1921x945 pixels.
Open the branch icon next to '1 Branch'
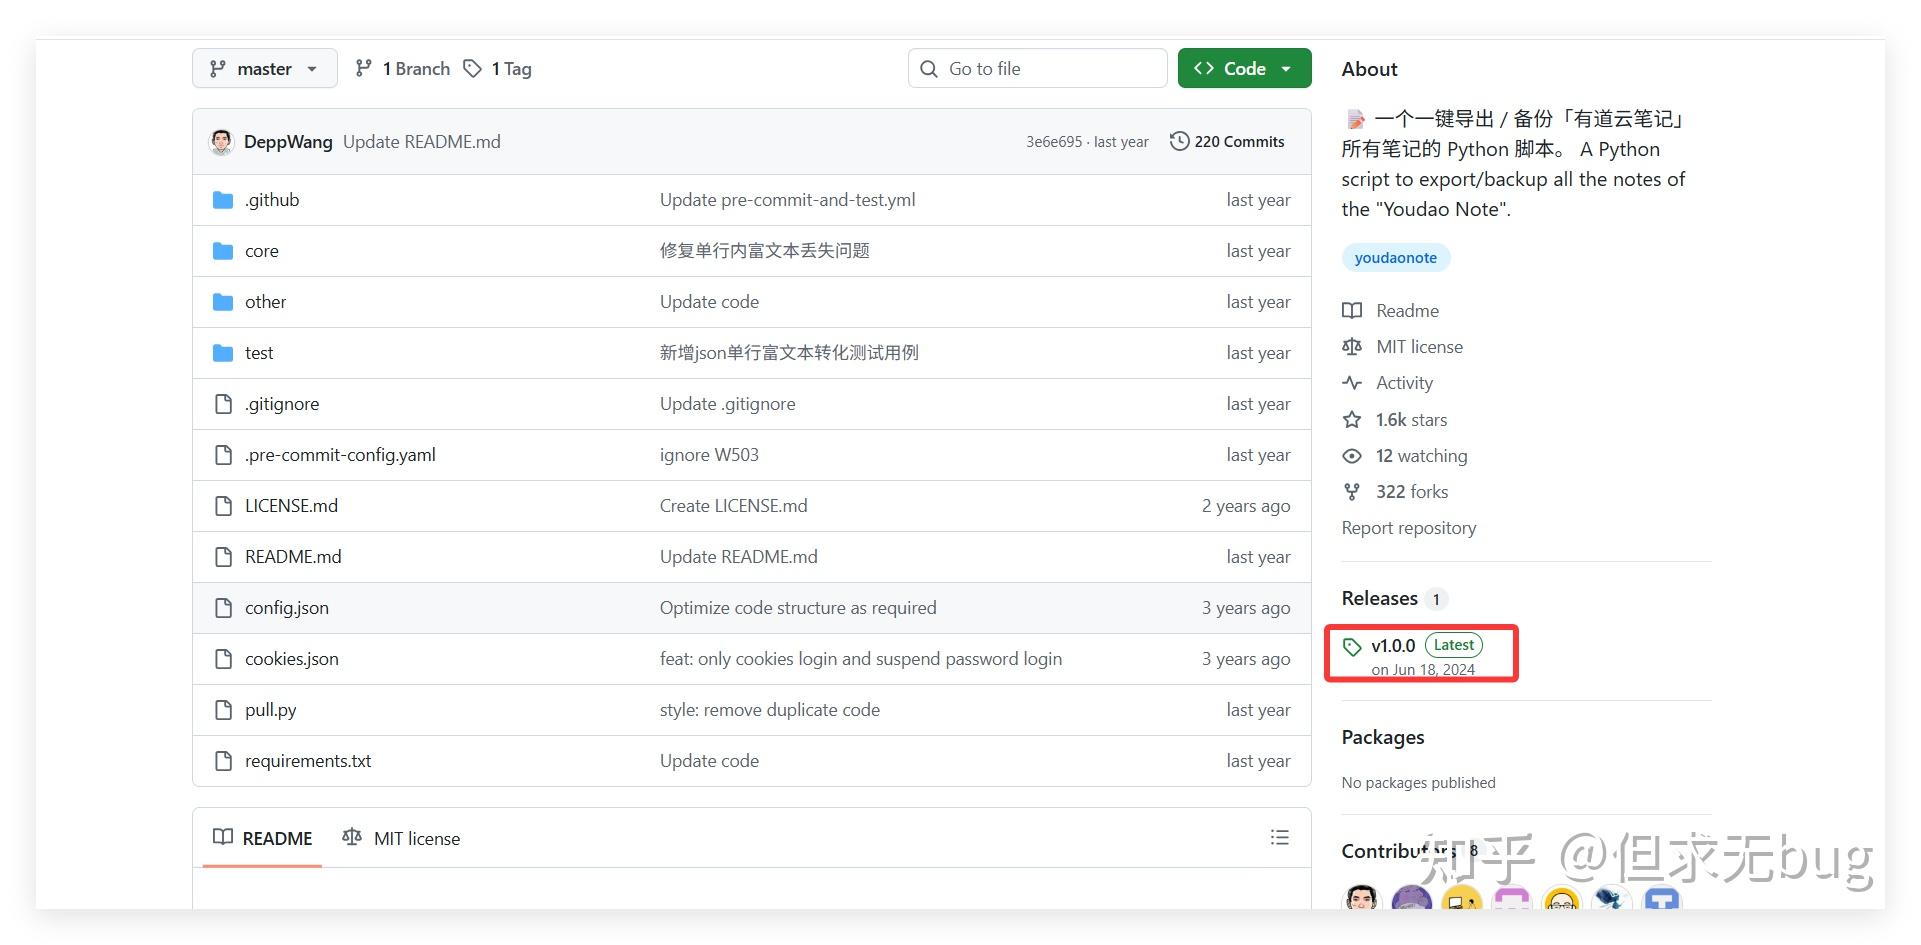pos(363,68)
